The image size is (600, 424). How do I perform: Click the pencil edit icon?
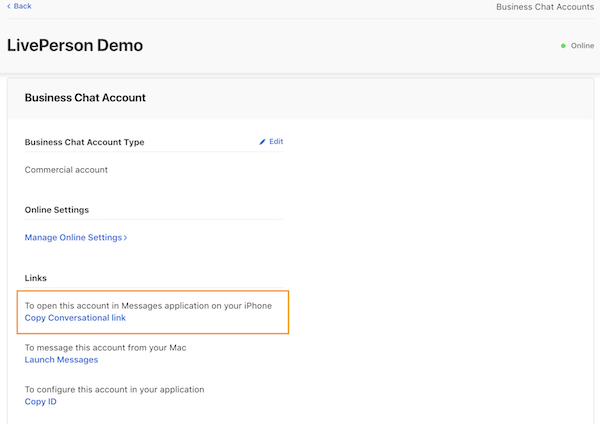point(262,142)
